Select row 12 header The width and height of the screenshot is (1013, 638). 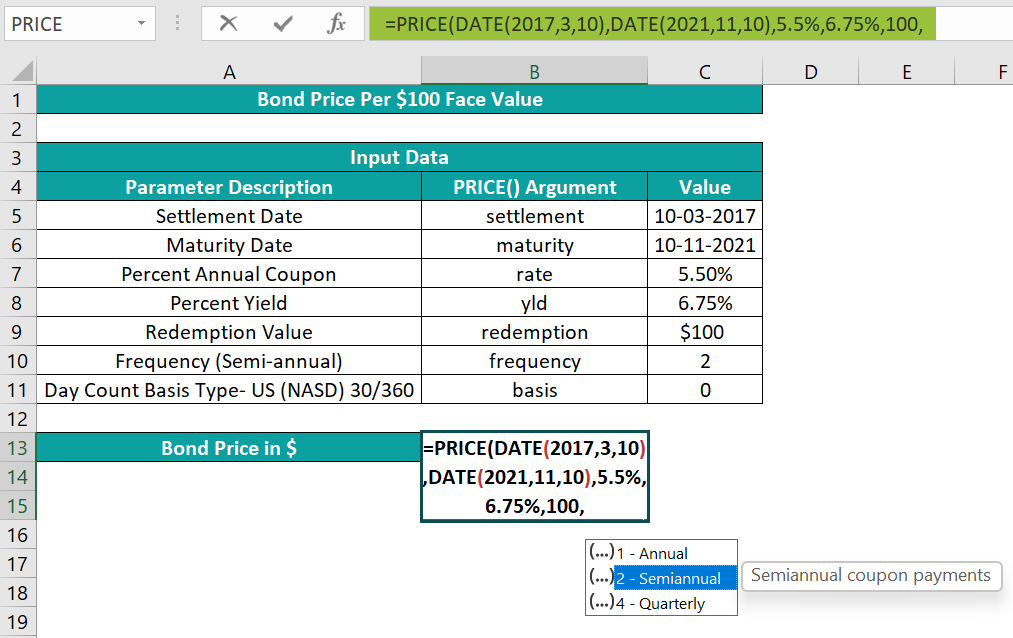coord(17,418)
